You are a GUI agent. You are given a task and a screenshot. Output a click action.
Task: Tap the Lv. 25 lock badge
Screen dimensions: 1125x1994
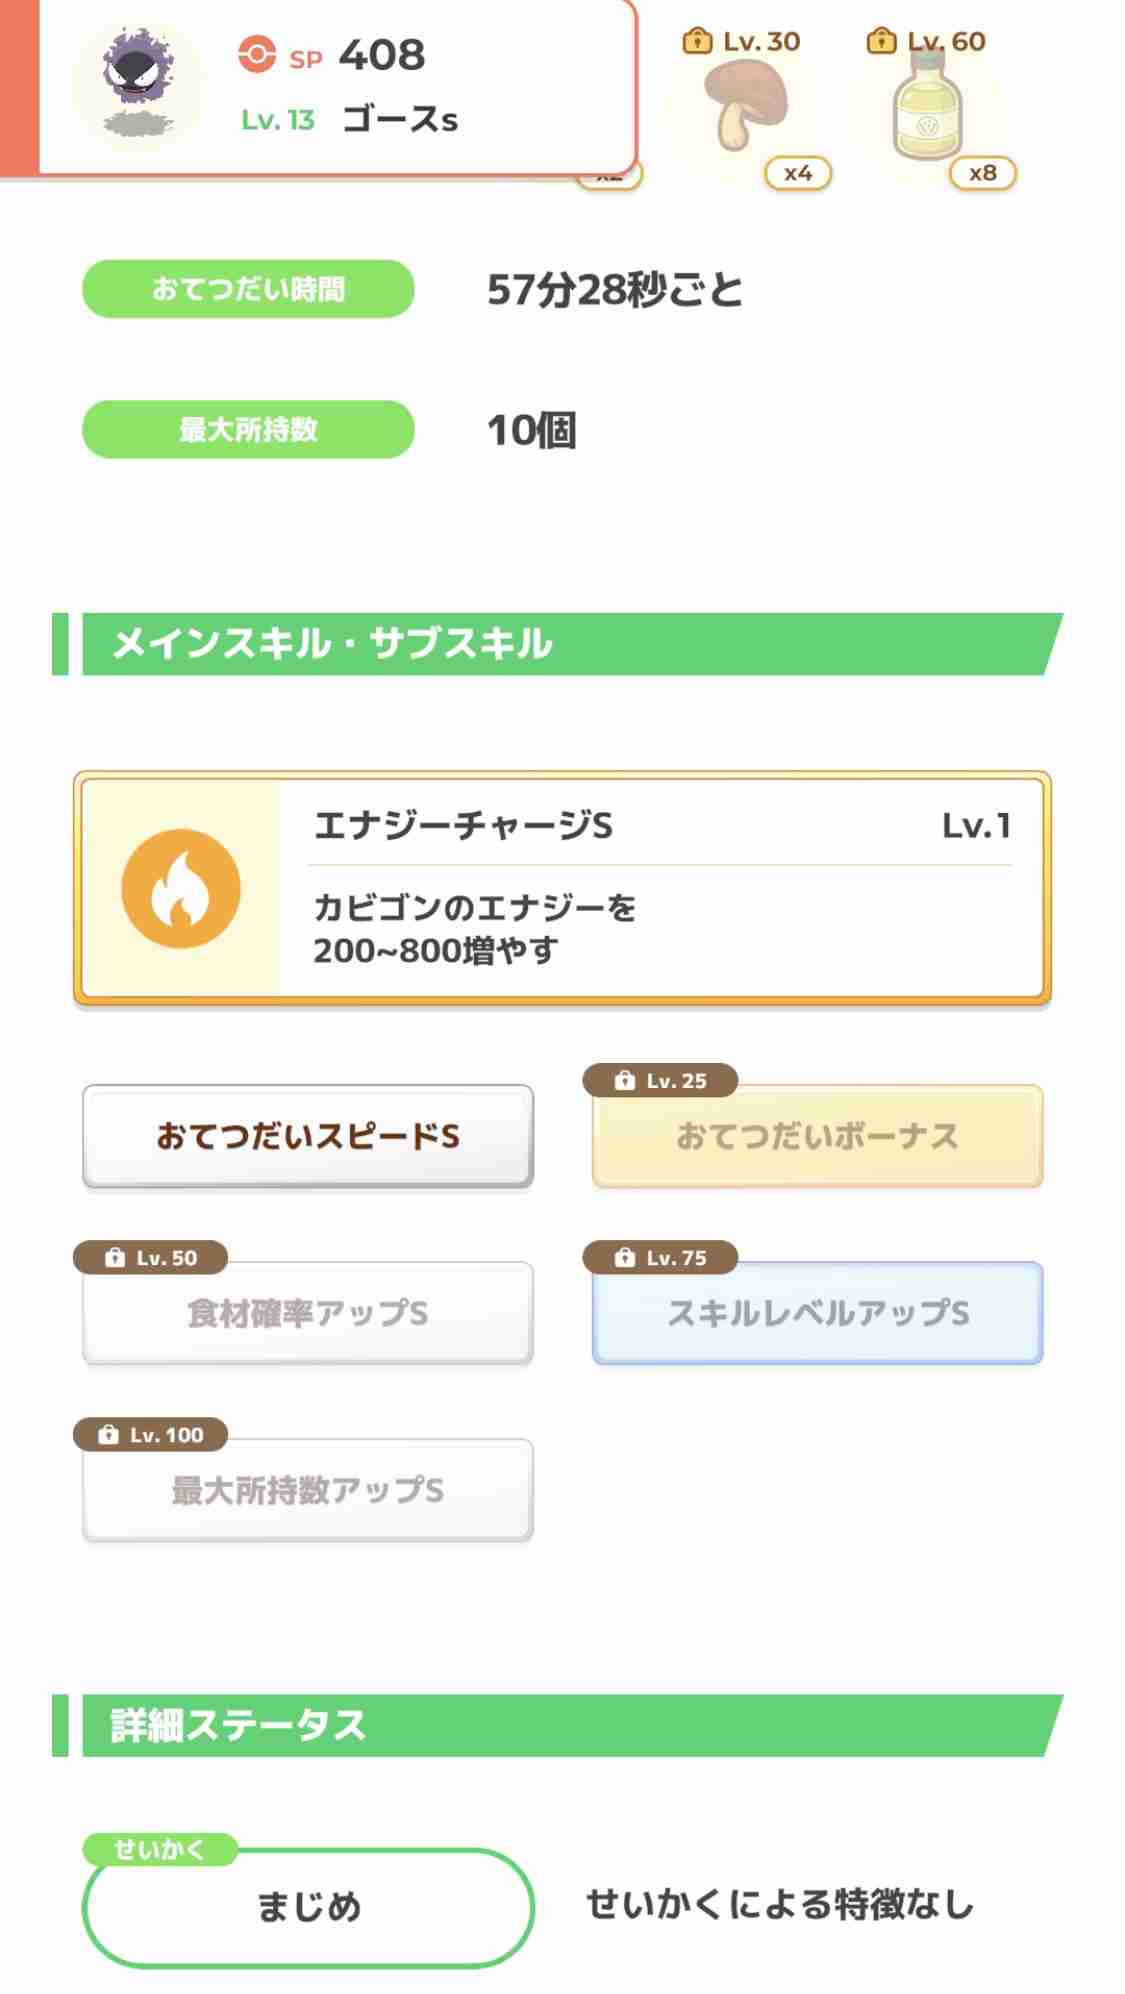(661, 1081)
